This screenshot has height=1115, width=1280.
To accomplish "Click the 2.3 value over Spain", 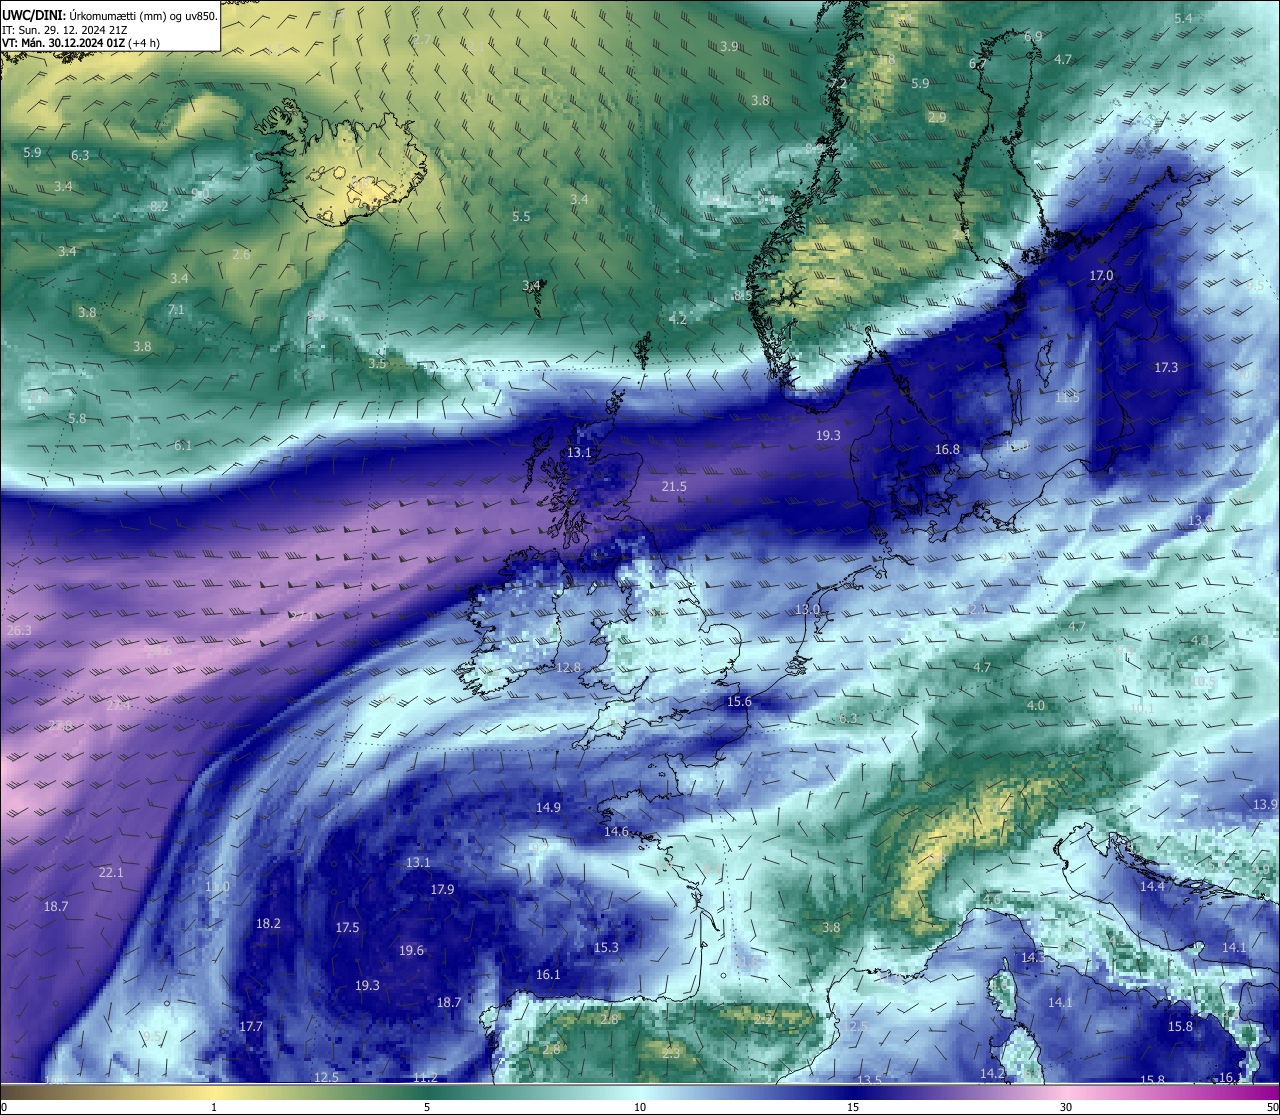I will [671, 1054].
